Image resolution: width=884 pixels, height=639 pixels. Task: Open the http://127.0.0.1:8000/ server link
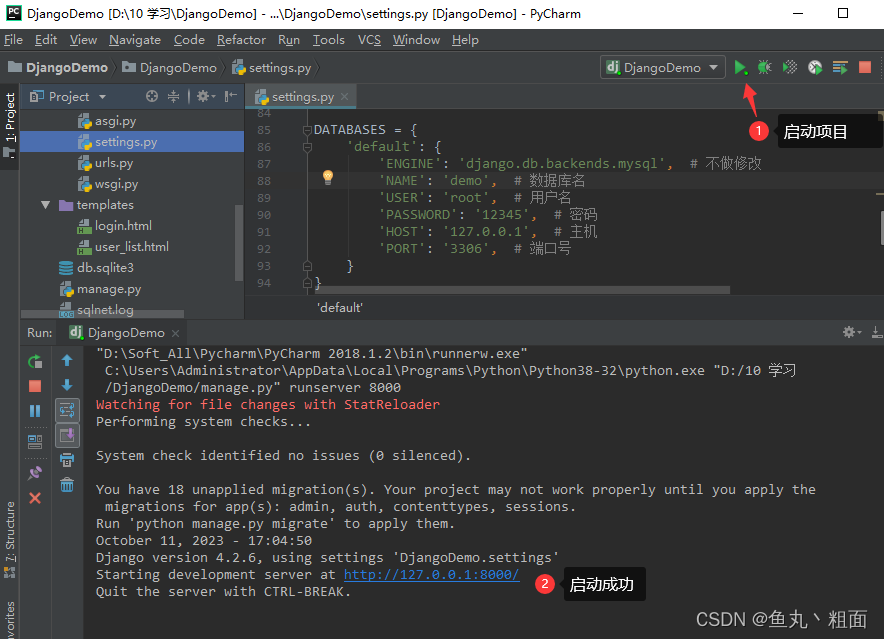(431, 574)
